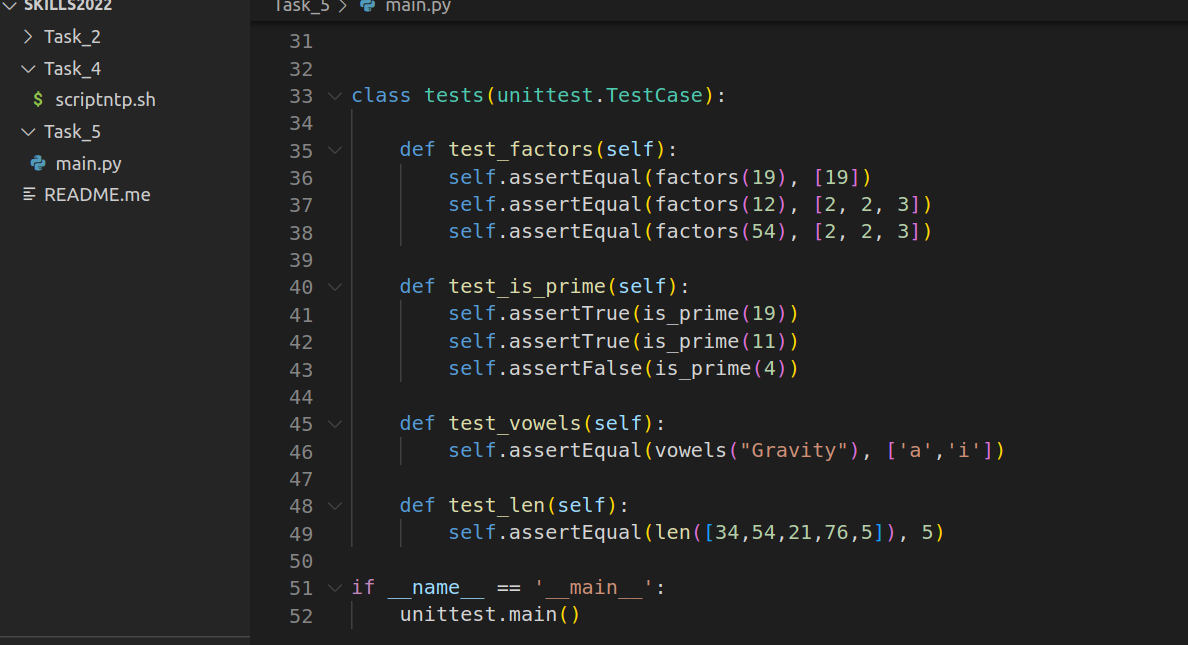Fold test_is_prime method at line 40
The height and width of the screenshot is (645, 1188).
335,287
